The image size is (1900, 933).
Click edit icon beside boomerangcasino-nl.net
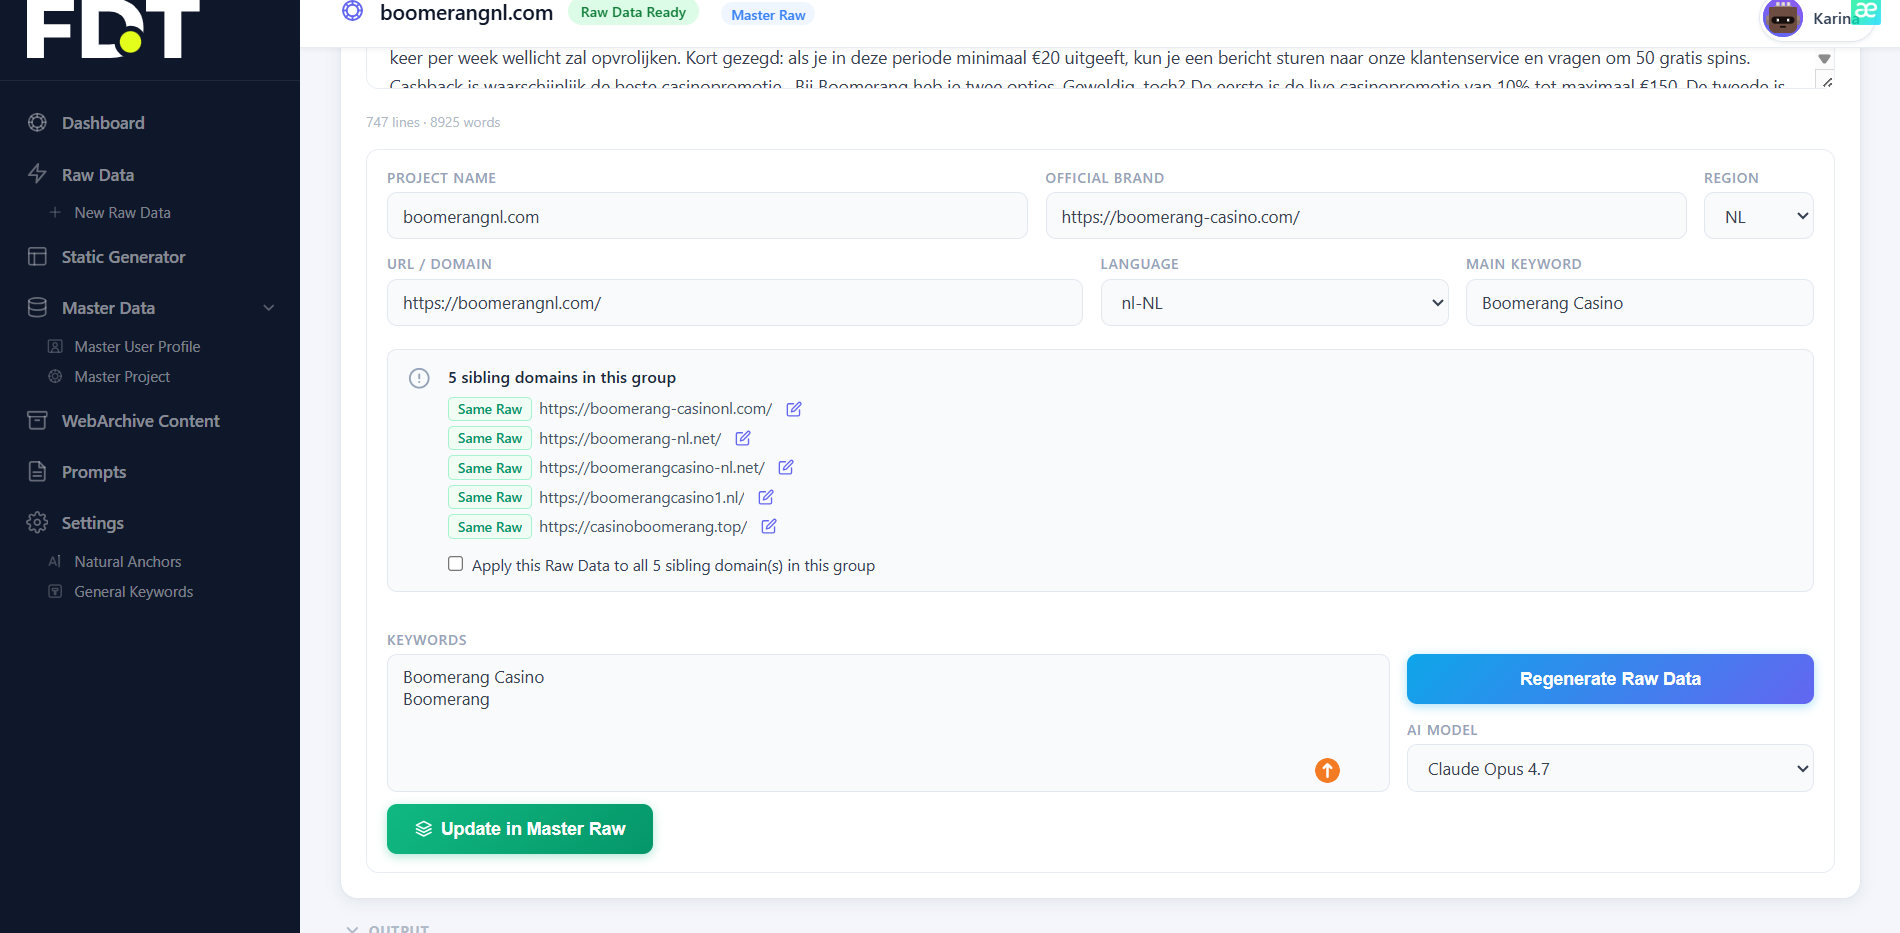point(786,467)
